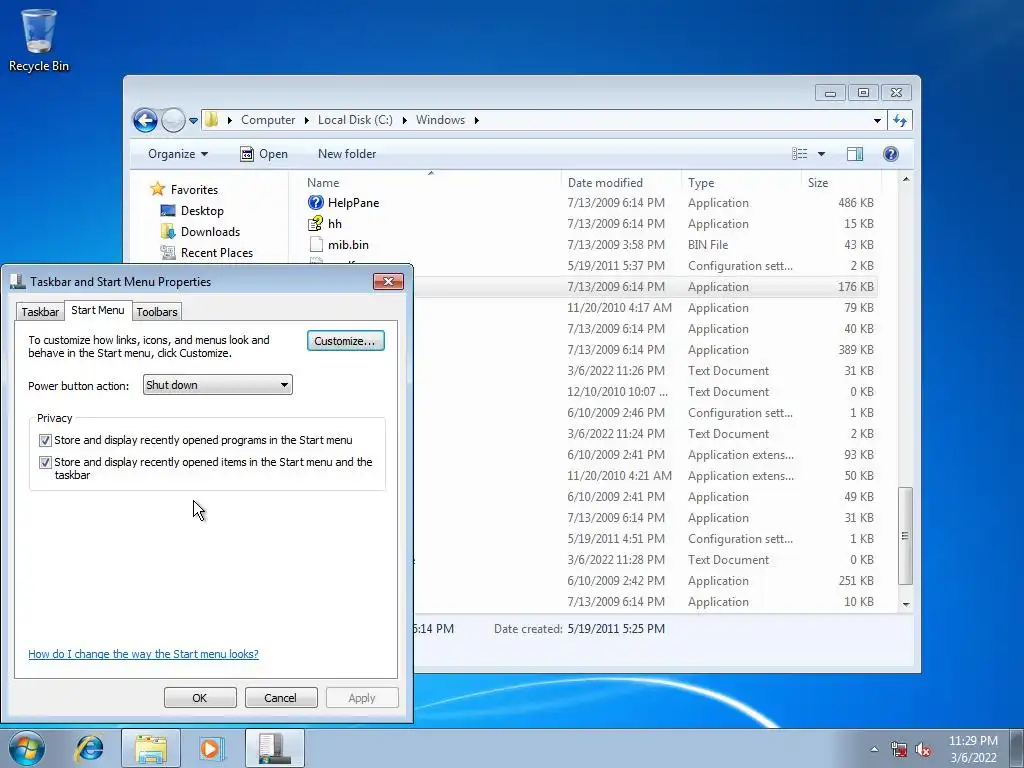
Task: Uncheck store recently opened items checkbox
Action: click(45, 462)
